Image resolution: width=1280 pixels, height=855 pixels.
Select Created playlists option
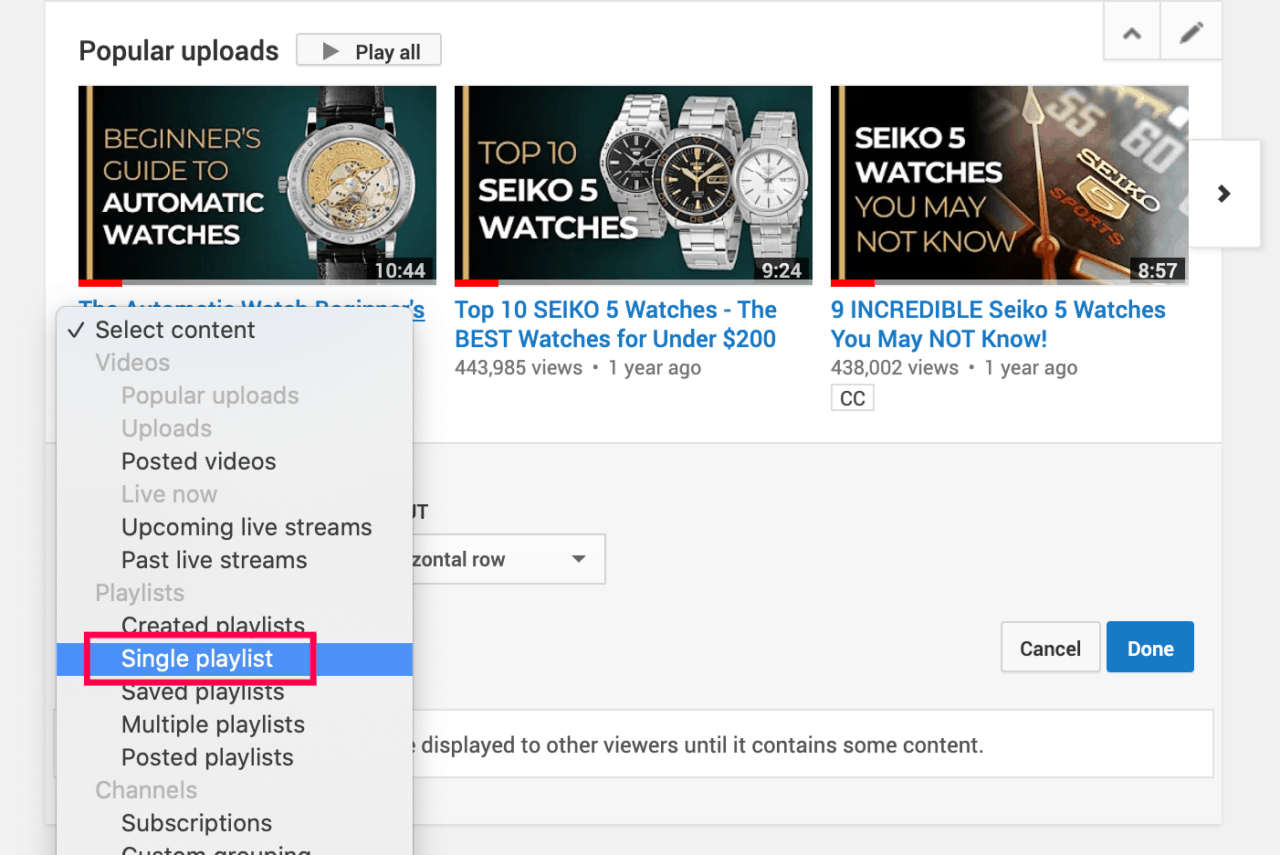click(x=234, y=626)
